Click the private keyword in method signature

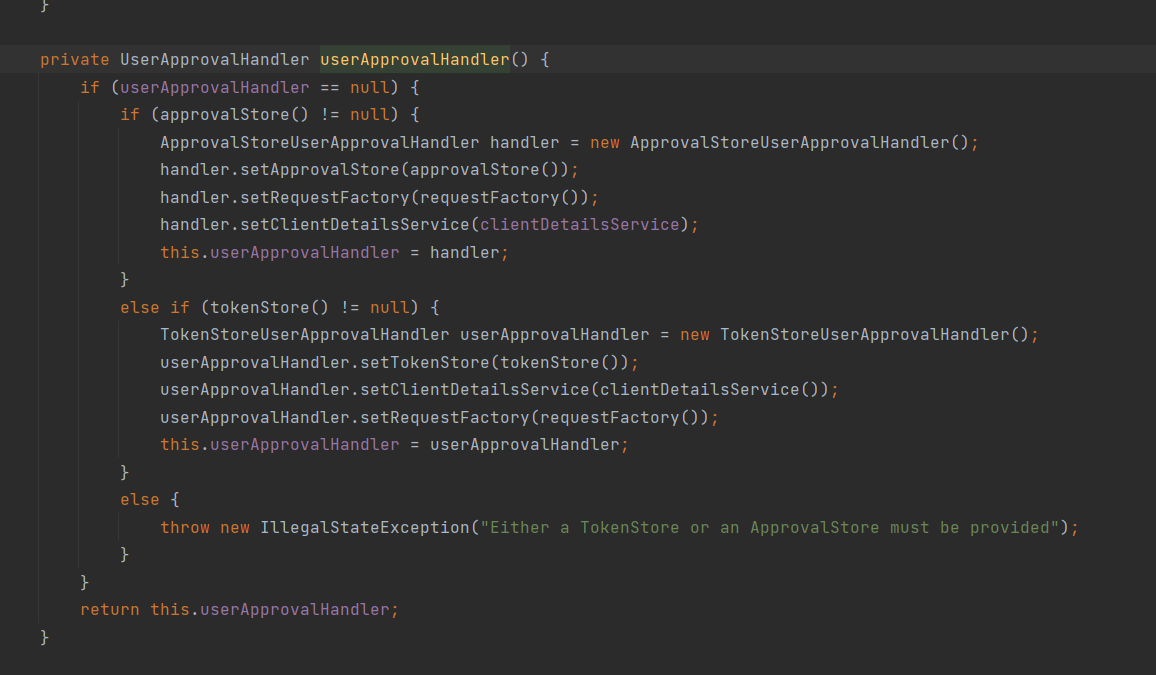tap(74, 59)
